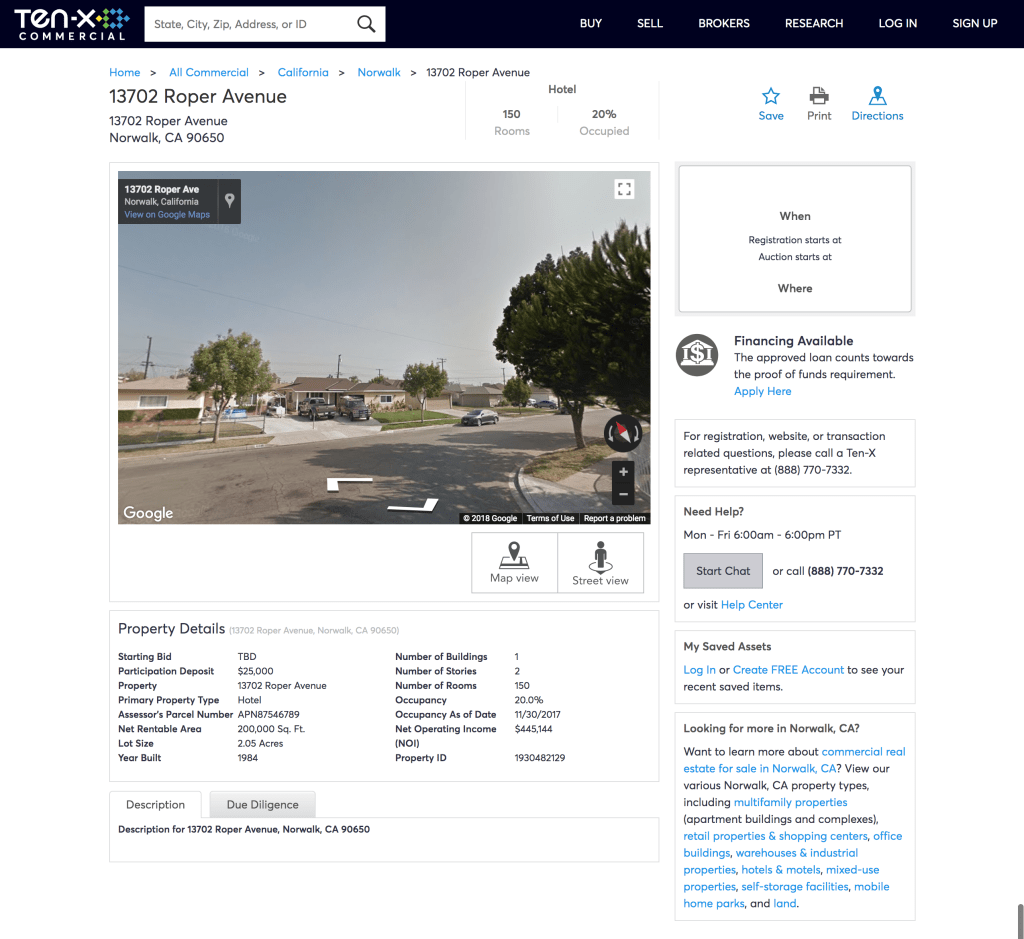Open the Due Diligence tab
The image size is (1024, 939).
coord(262,804)
